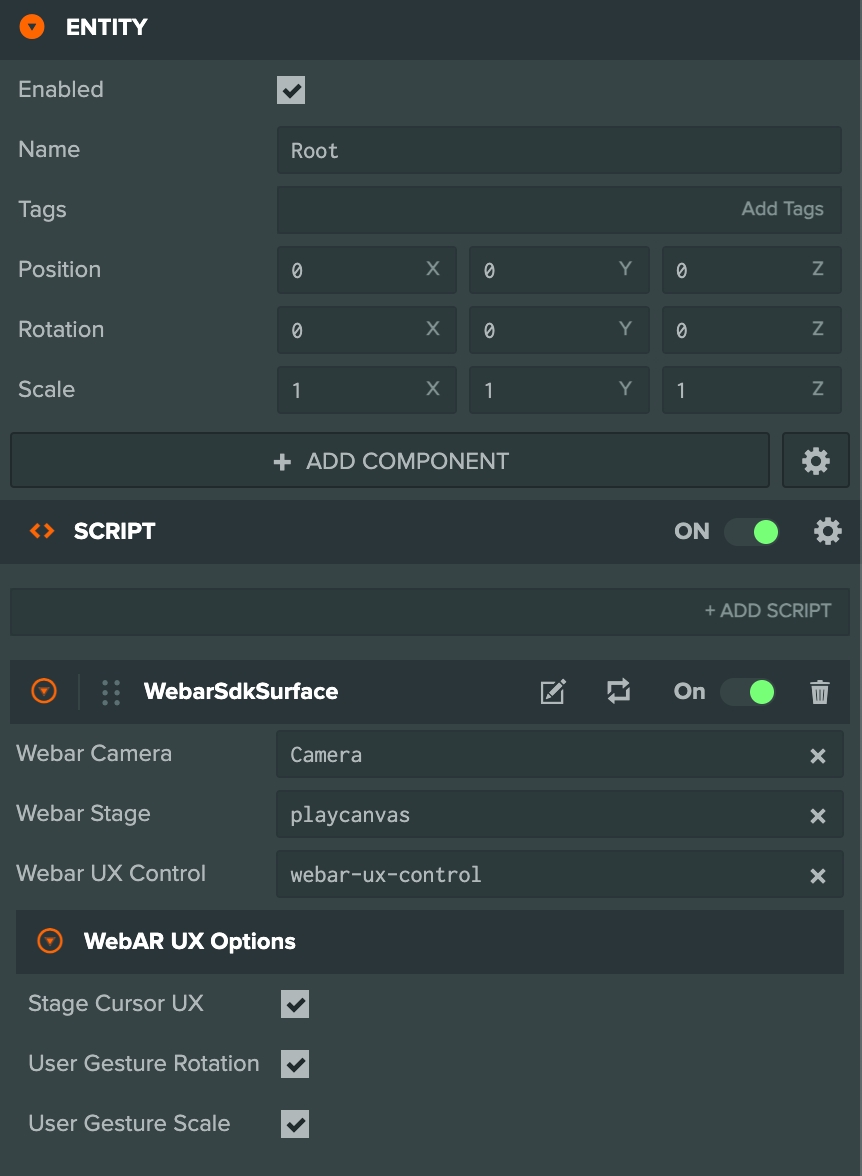Click the gear button beside Add Component
862x1176 pixels.
click(x=816, y=461)
